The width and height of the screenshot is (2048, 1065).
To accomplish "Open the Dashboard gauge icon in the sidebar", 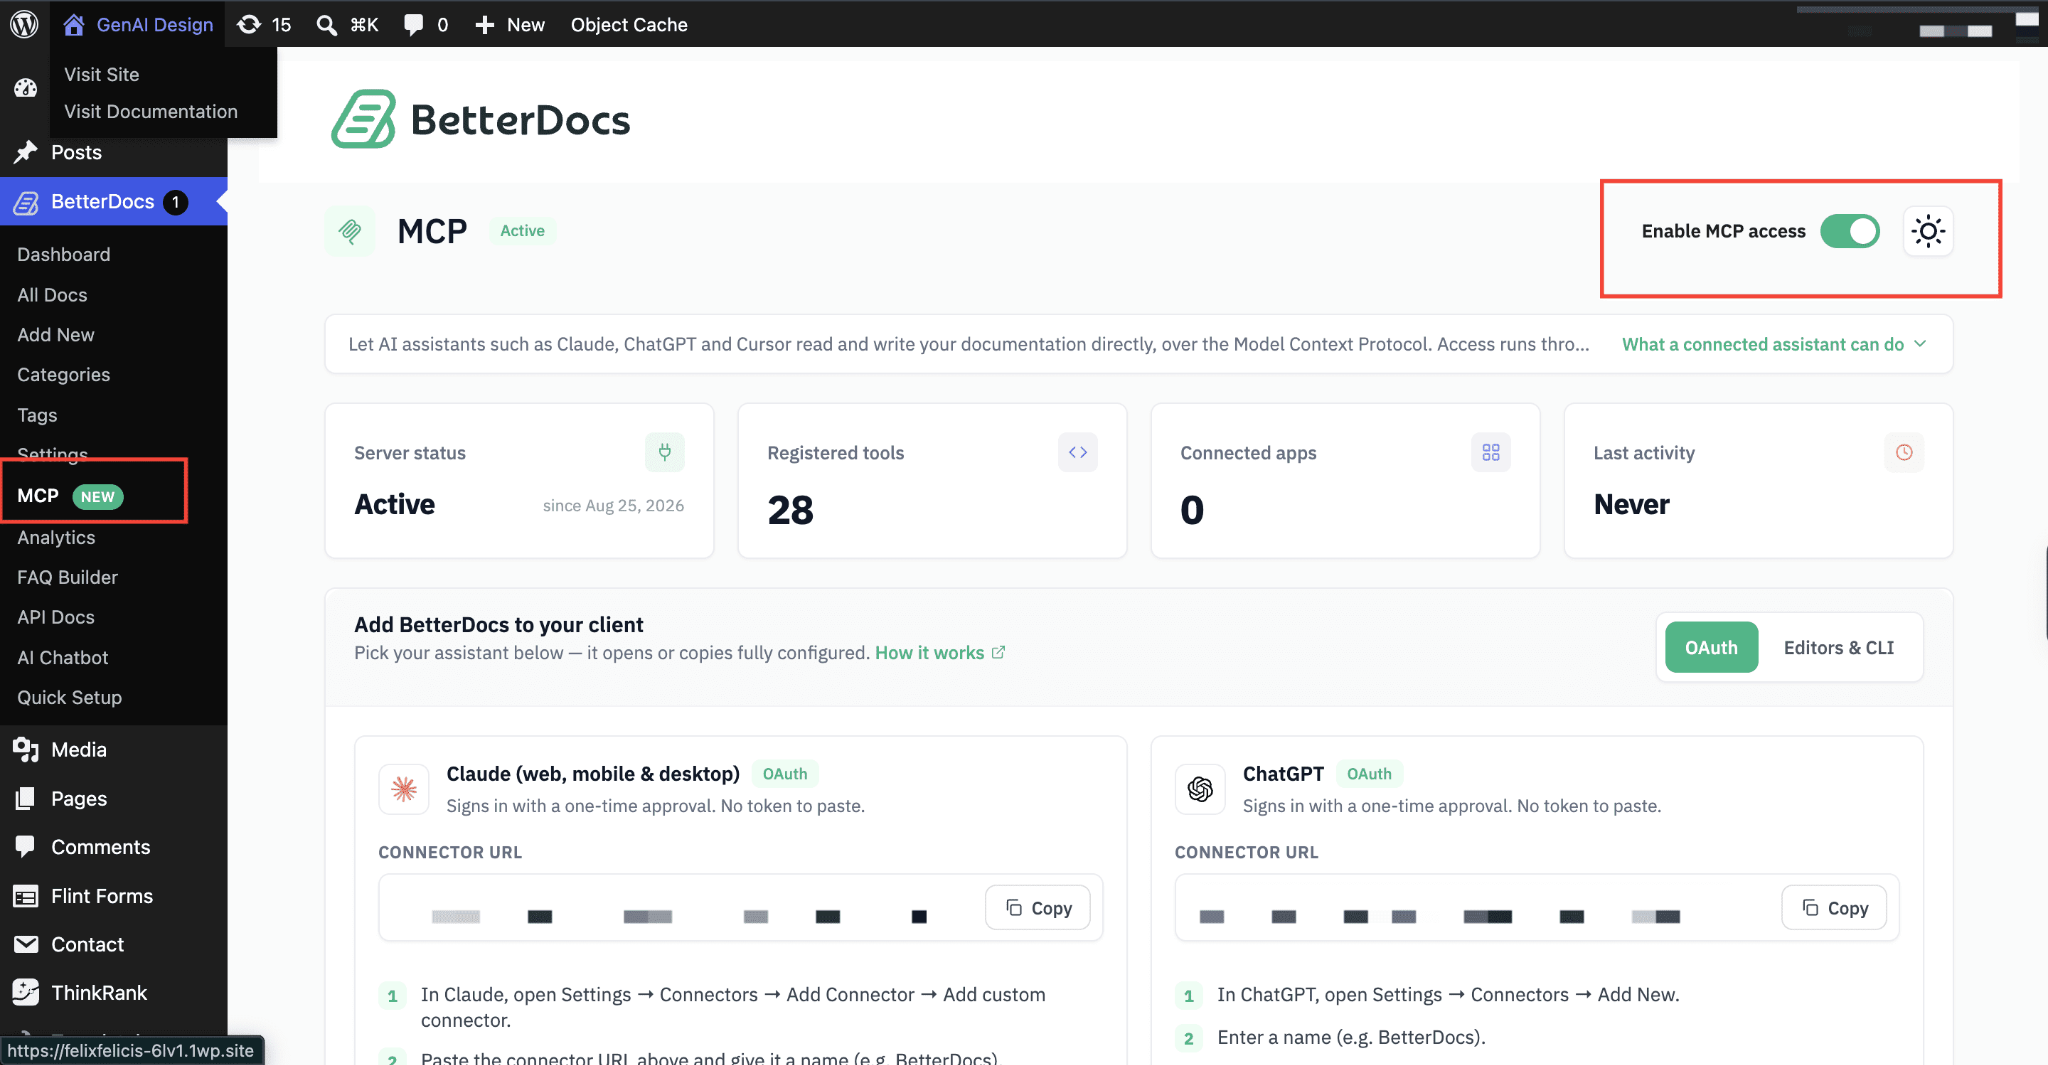I will (x=26, y=88).
